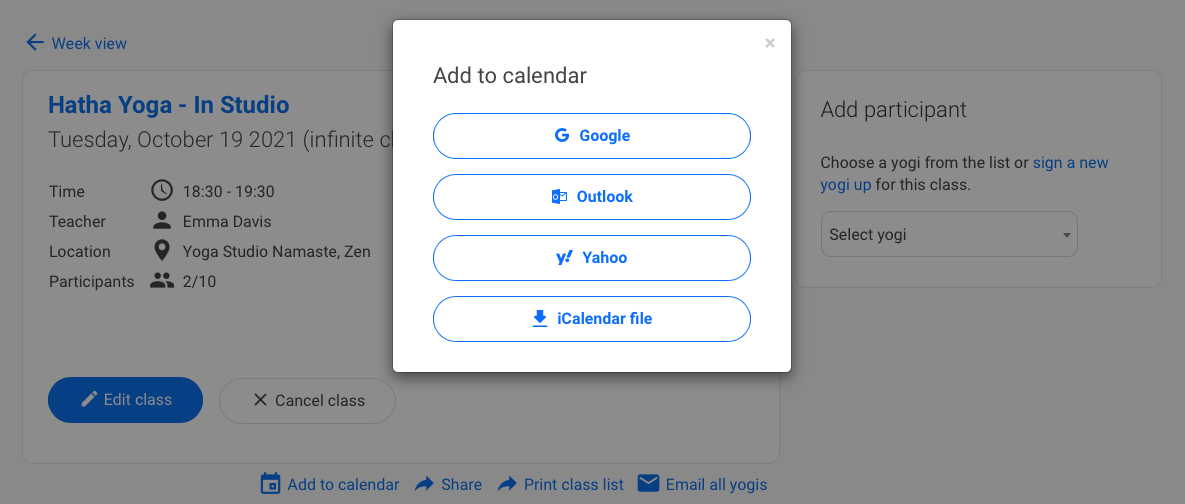The image size is (1185, 504).
Task: Click the pencil icon on Edit class
Action: point(89,399)
